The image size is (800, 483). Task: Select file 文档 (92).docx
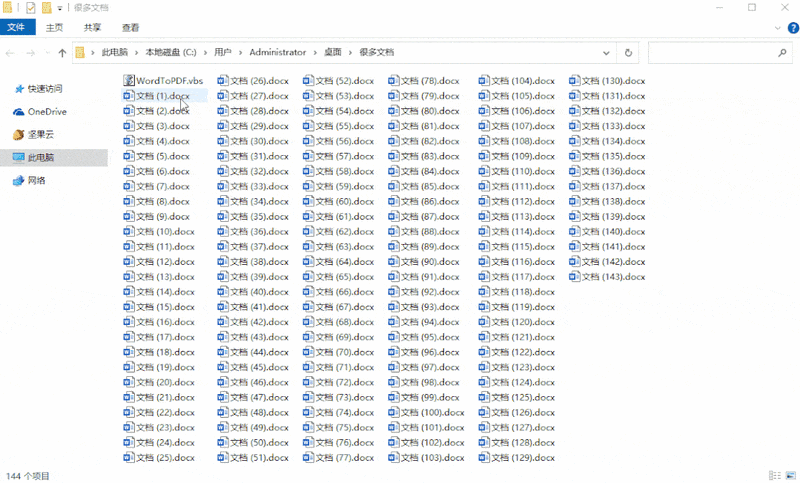click(423, 292)
